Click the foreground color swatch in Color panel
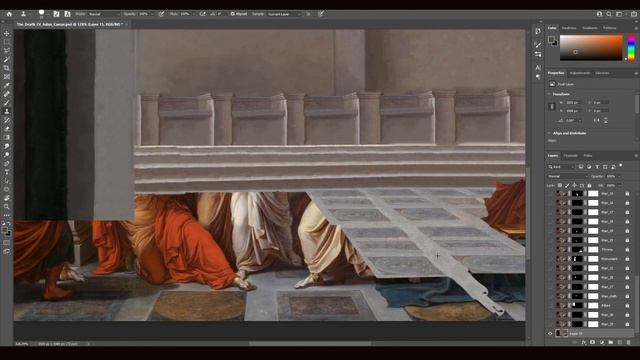Image resolution: width=640 pixels, height=360 pixels. 551,40
